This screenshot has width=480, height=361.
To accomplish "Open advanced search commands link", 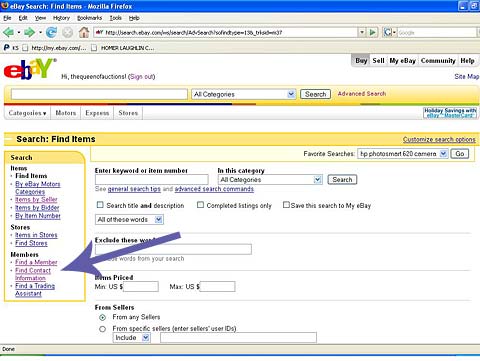I will [214, 189].
